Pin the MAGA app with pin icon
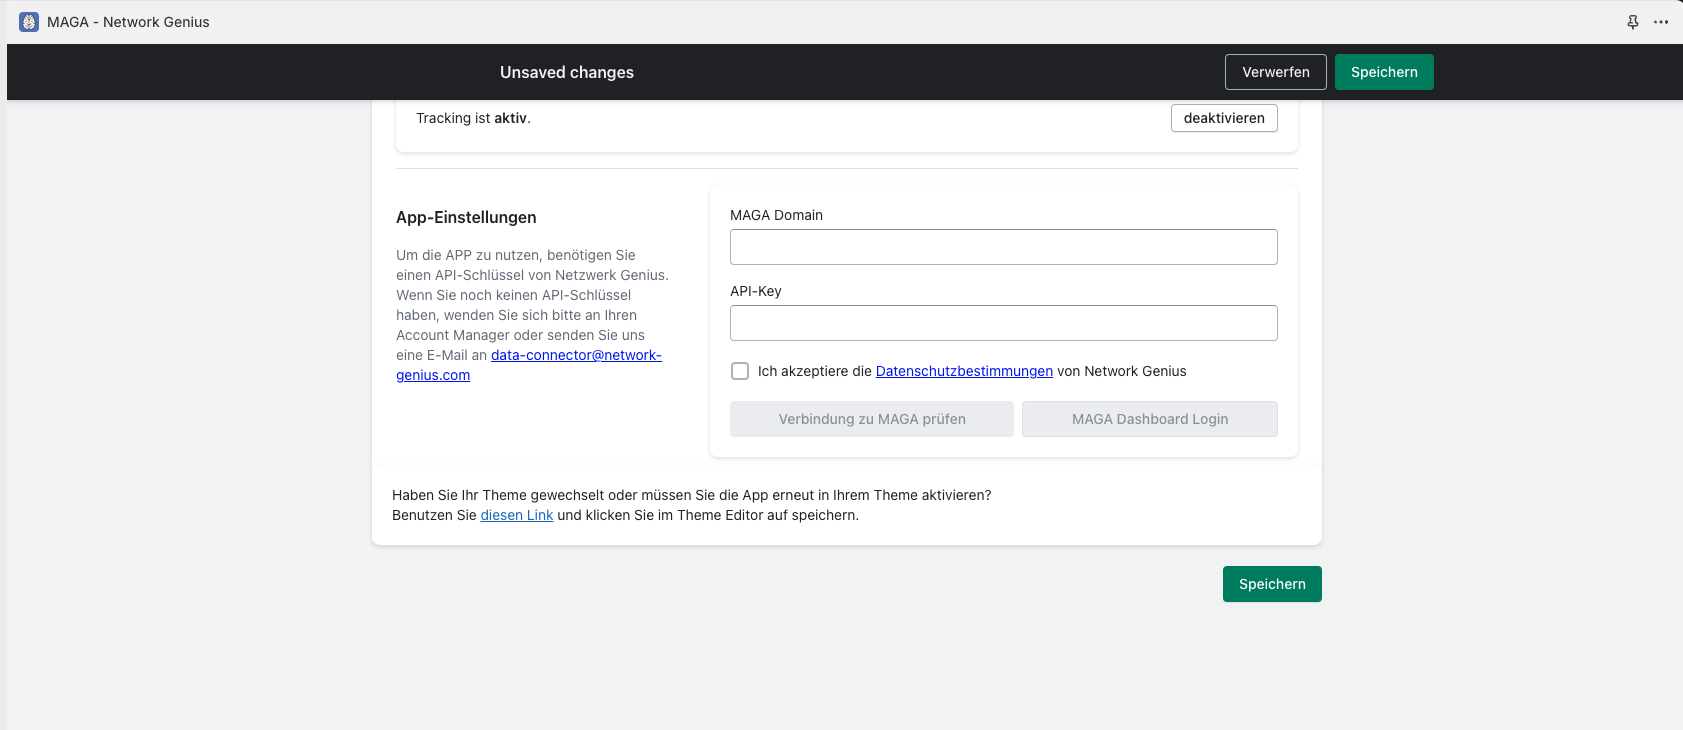1683x730 pixels. pyautogui.click(x=1633, y=22)
